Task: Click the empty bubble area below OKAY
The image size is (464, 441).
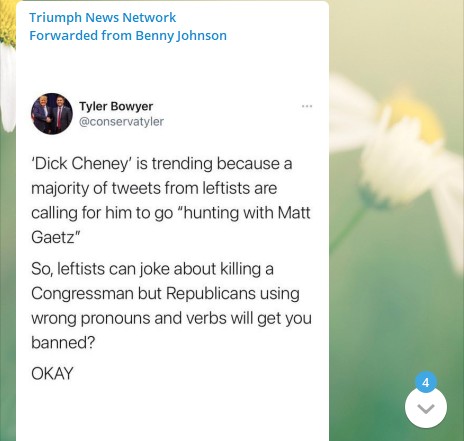Action: (x=172, y=412)
